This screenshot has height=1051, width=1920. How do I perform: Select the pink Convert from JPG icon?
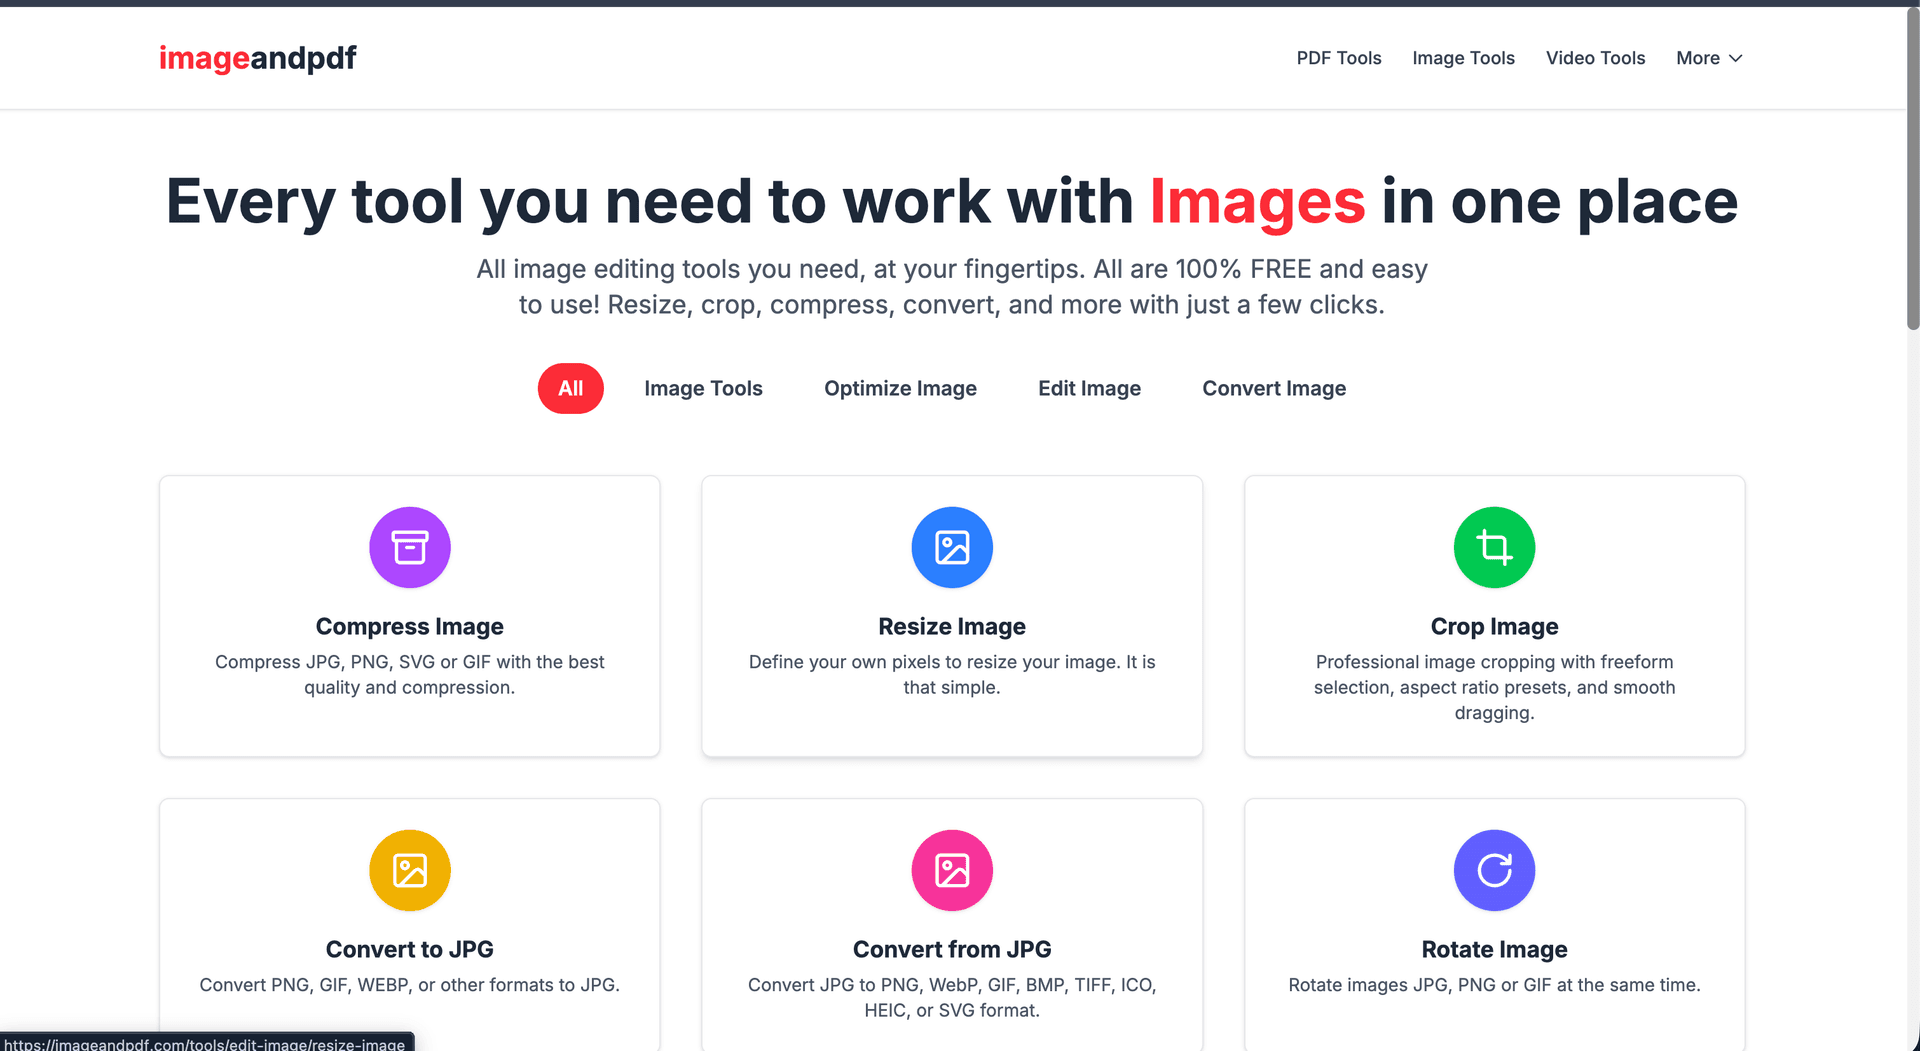(x=951, y=870)
